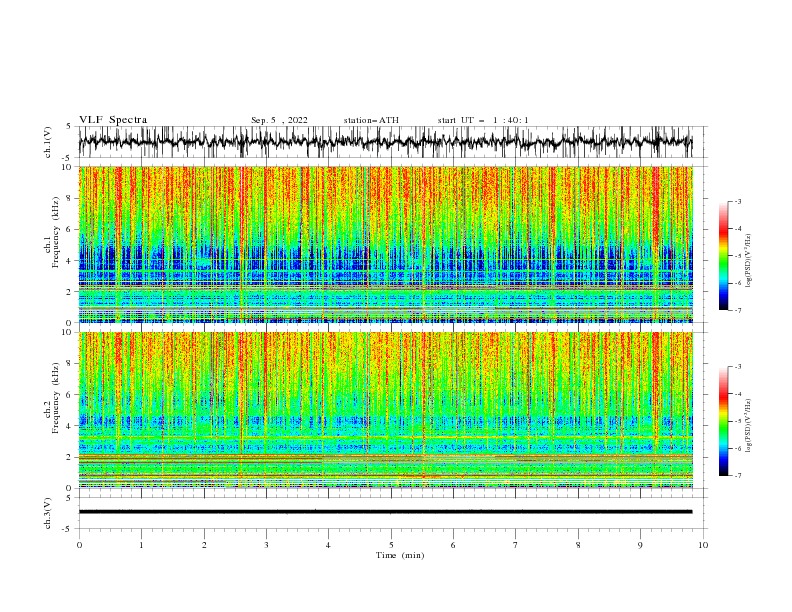Click time axis tick label "4"
The width and height of the screenshot is (792, 612).
tap(328, 545)
